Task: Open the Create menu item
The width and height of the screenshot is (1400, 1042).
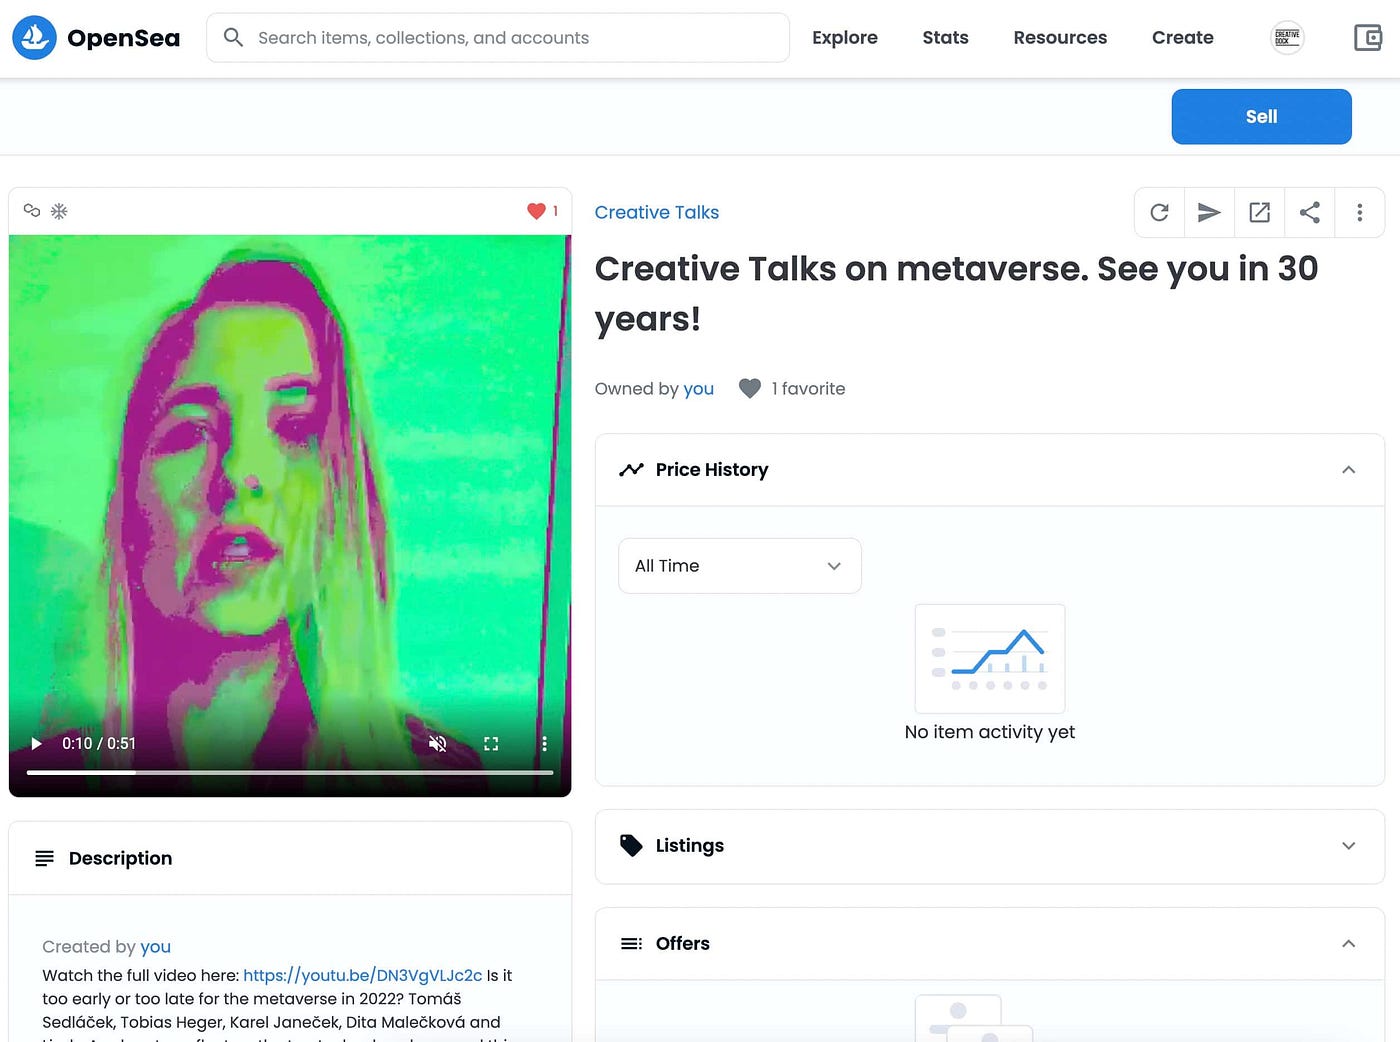Action: [x=1183, y=38]
